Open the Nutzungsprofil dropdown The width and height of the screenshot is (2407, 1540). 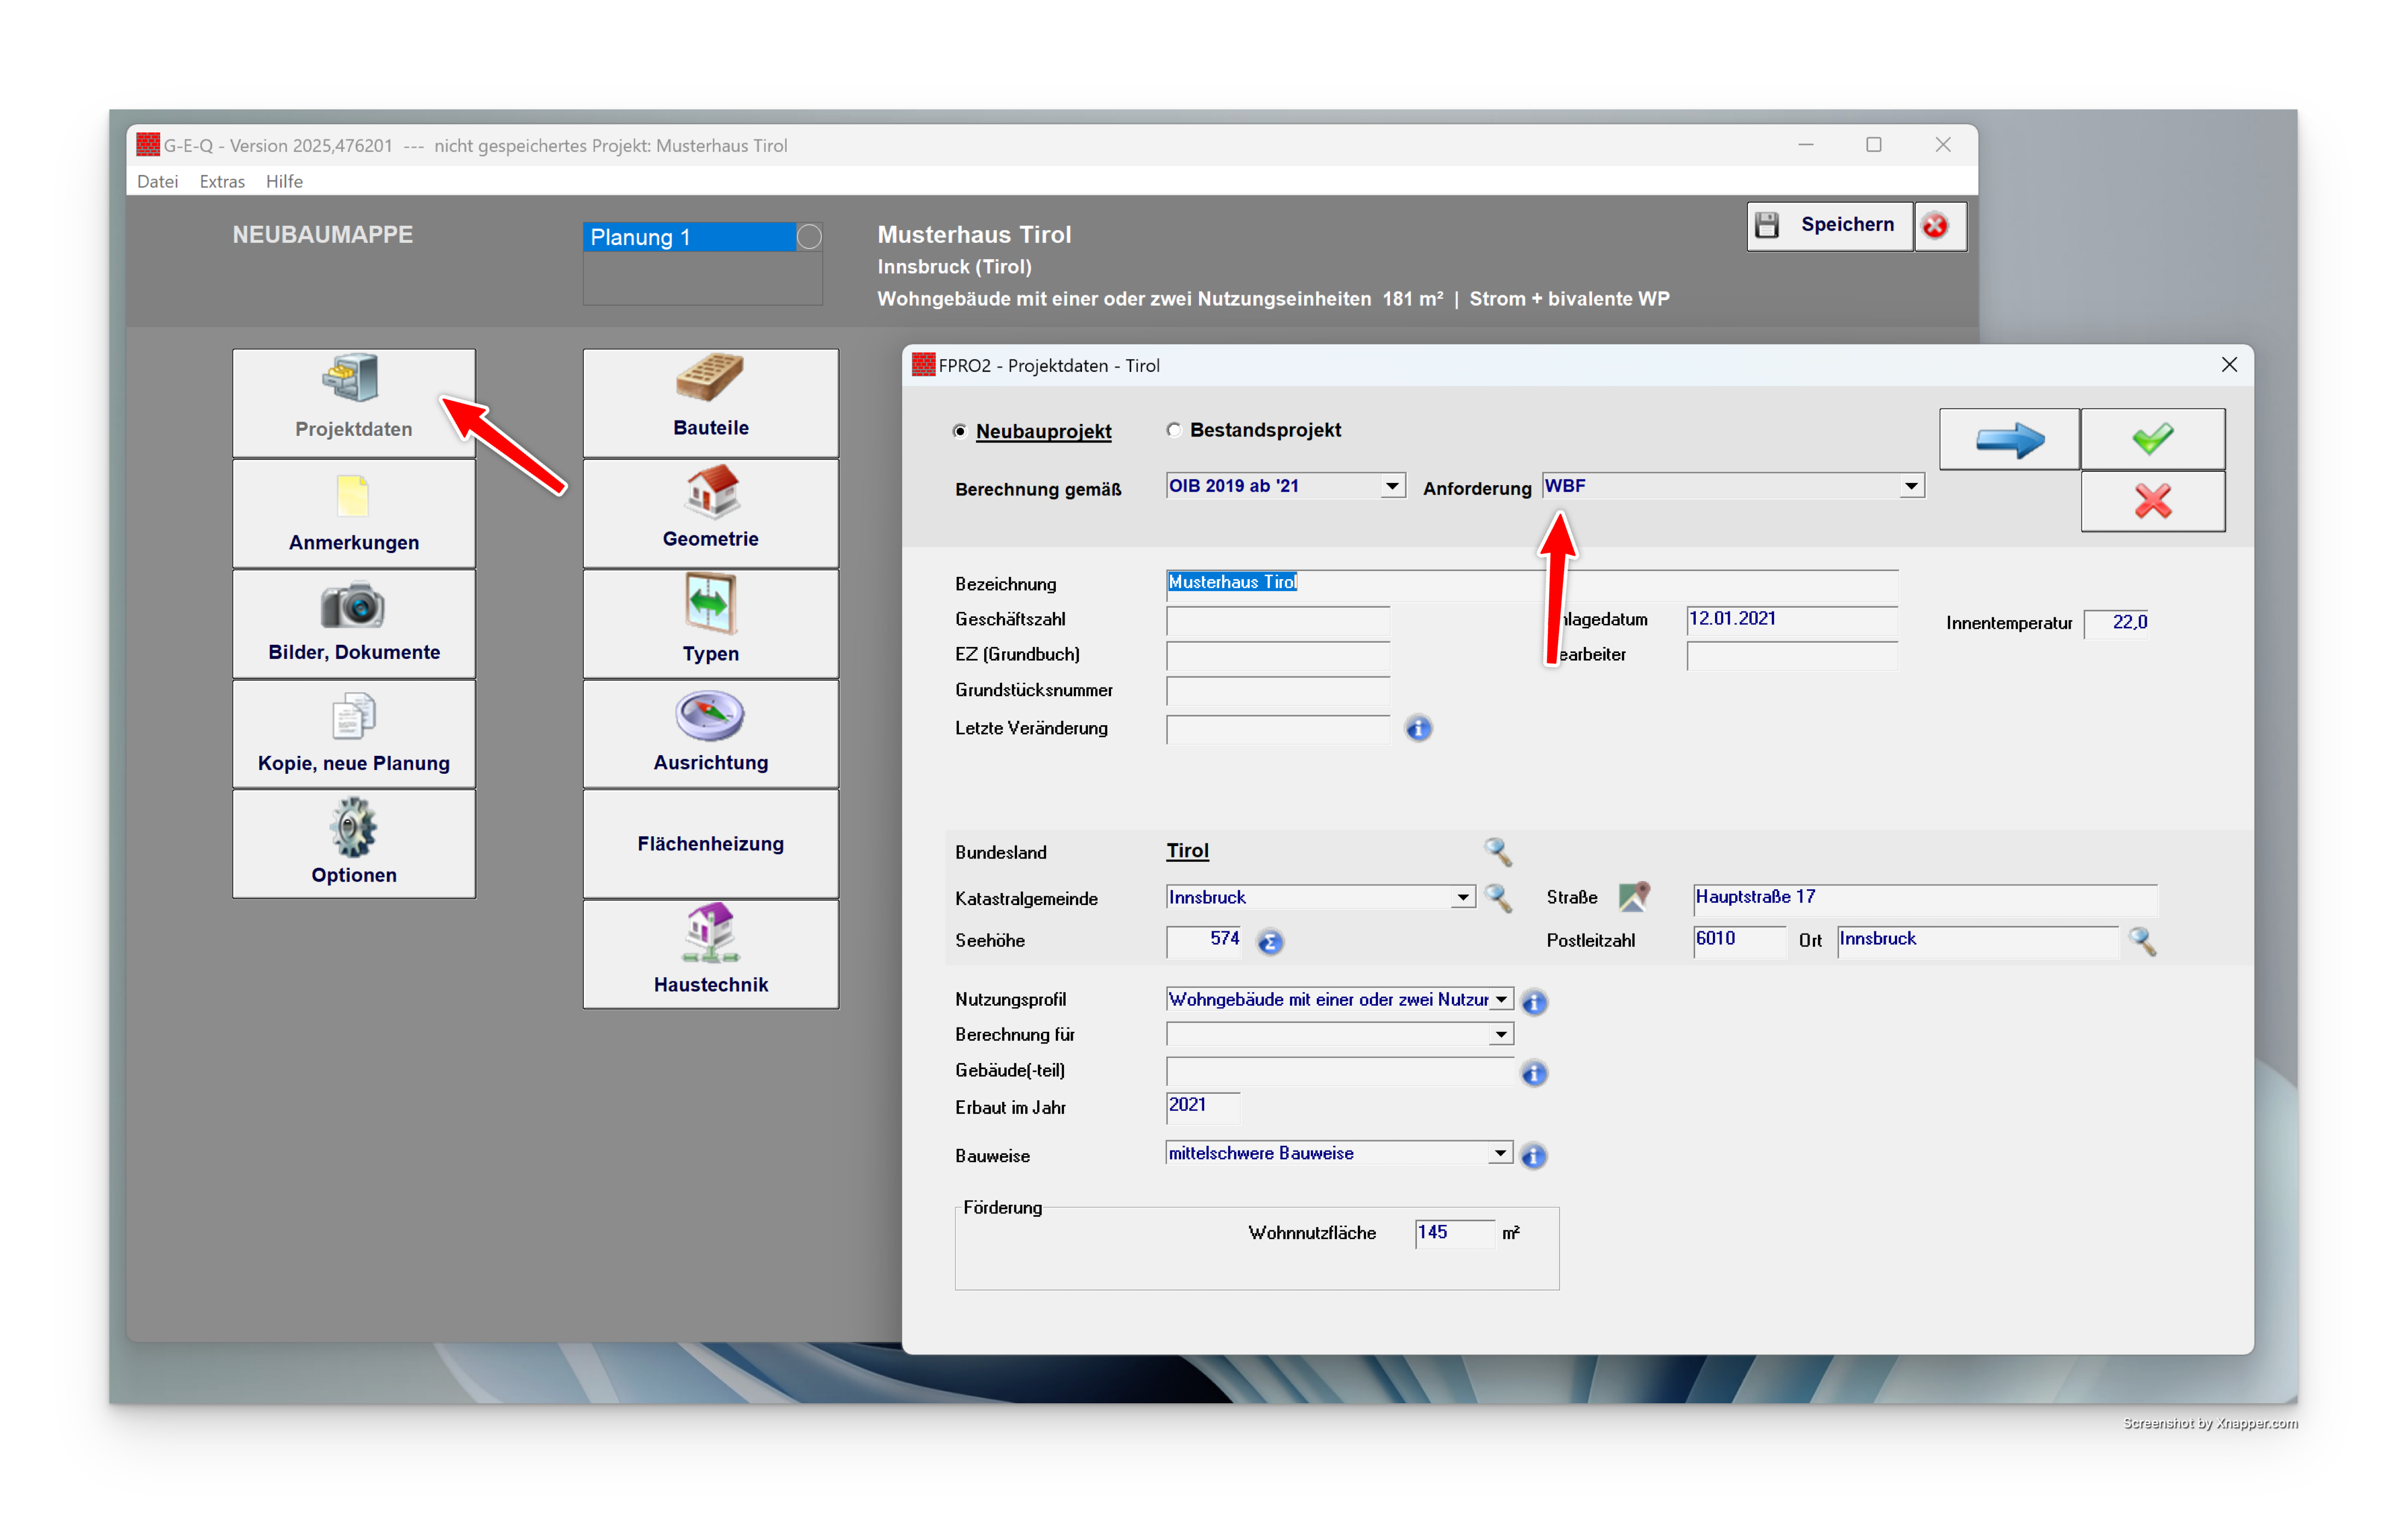[1500, 999]
